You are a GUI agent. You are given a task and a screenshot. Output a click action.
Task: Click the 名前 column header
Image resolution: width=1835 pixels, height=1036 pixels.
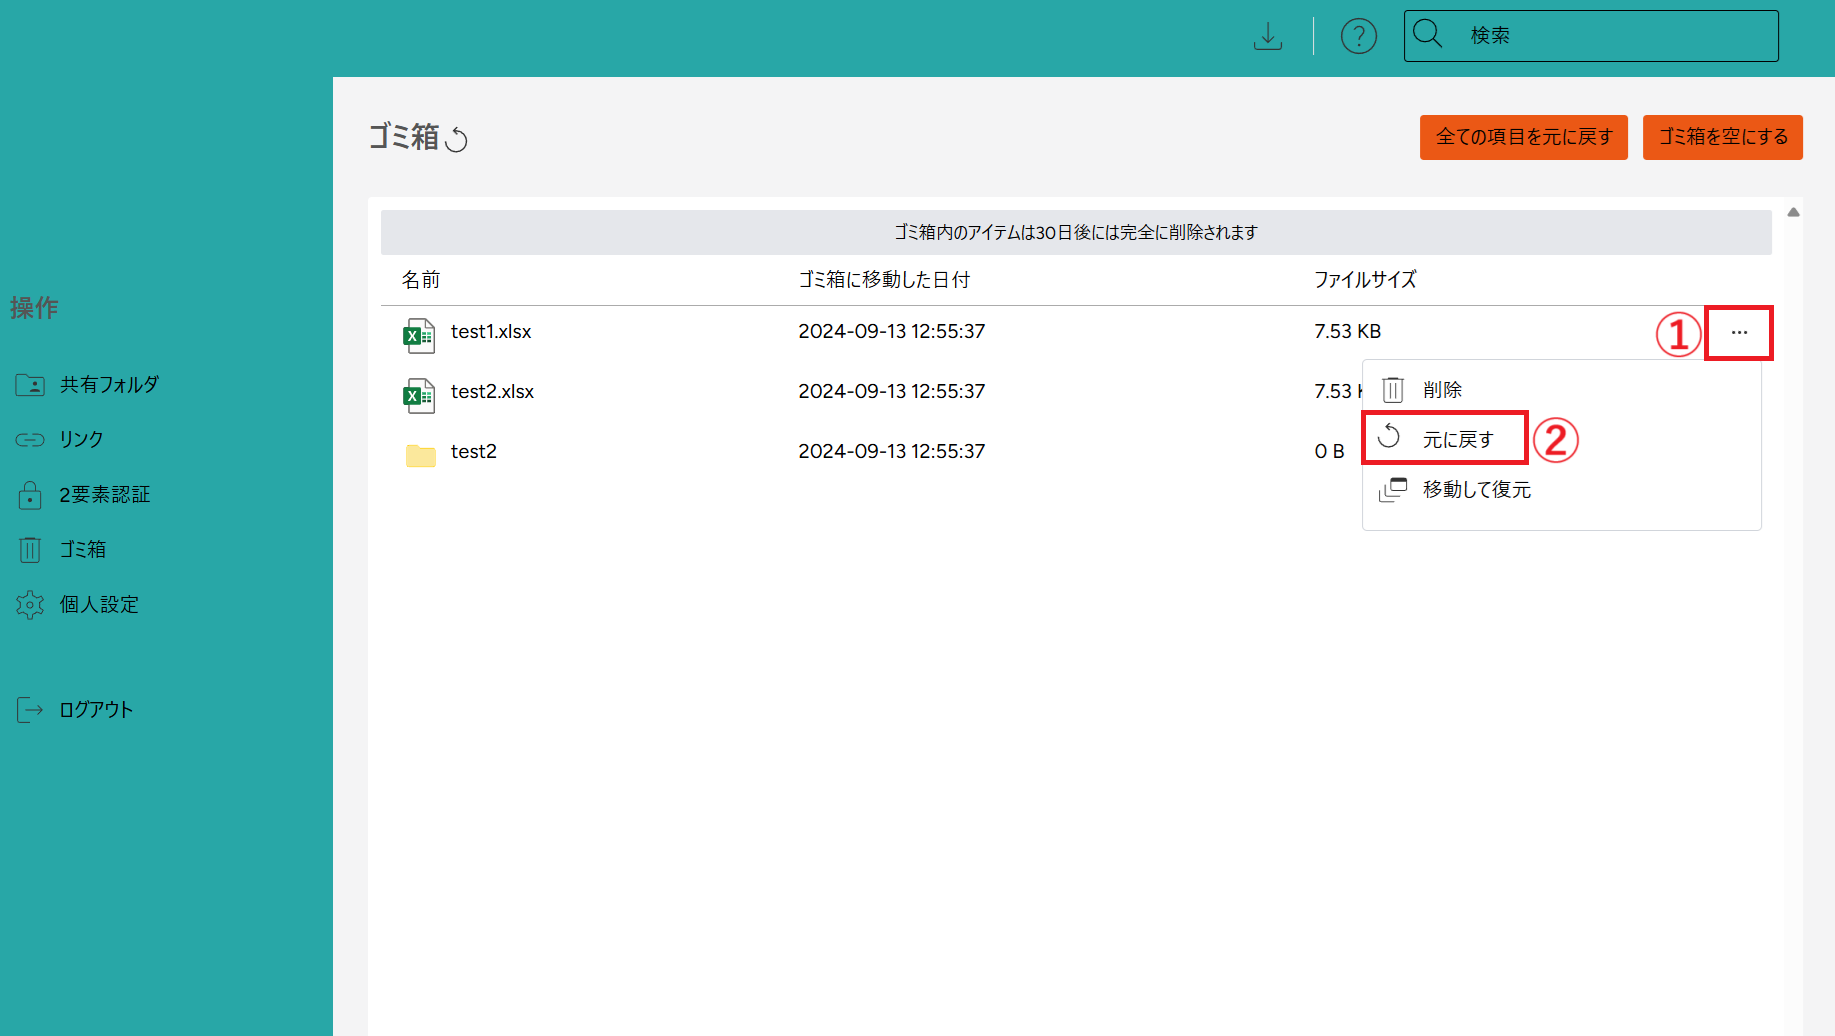click(x=421, y=280)
